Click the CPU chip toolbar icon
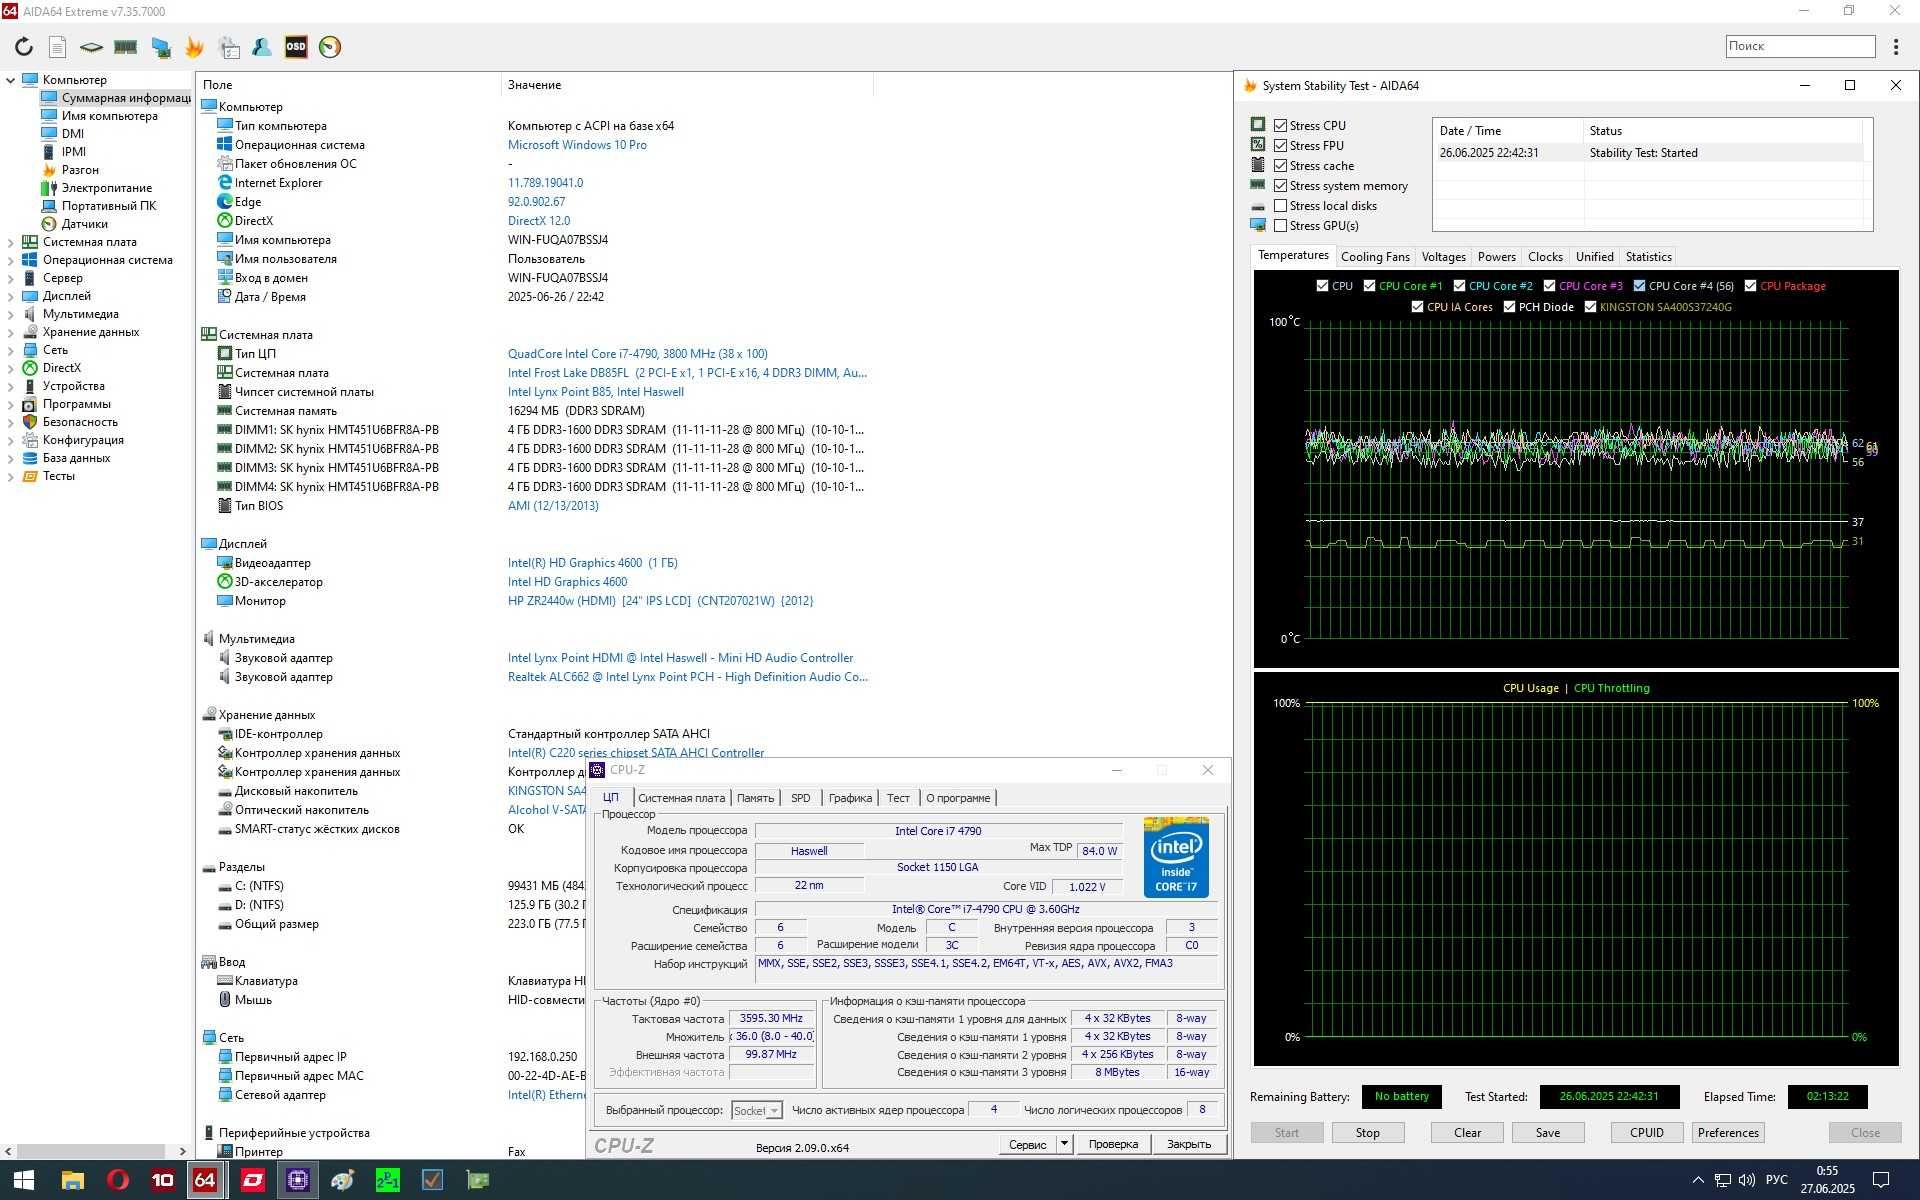The height and width of the screenshot is (1200, 1920). click(91, 47)
